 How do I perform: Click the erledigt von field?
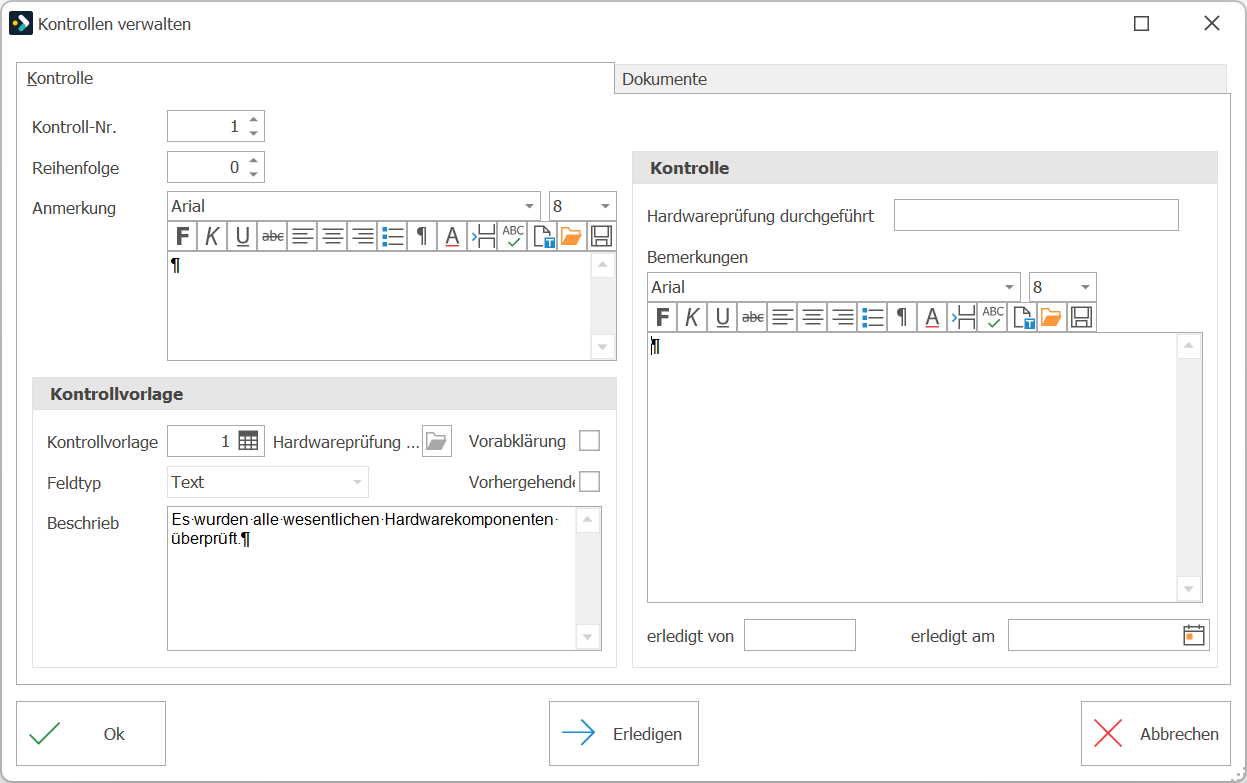(x=800, y=635)
